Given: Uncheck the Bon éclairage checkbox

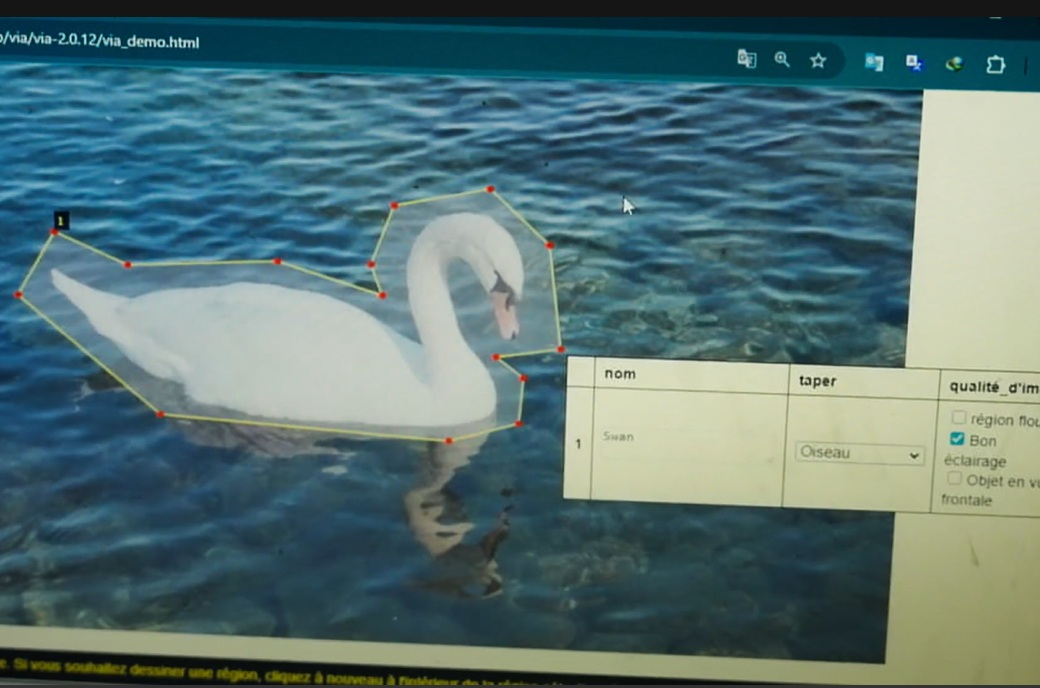Looking at the screenshot, I should coord(957,439).
